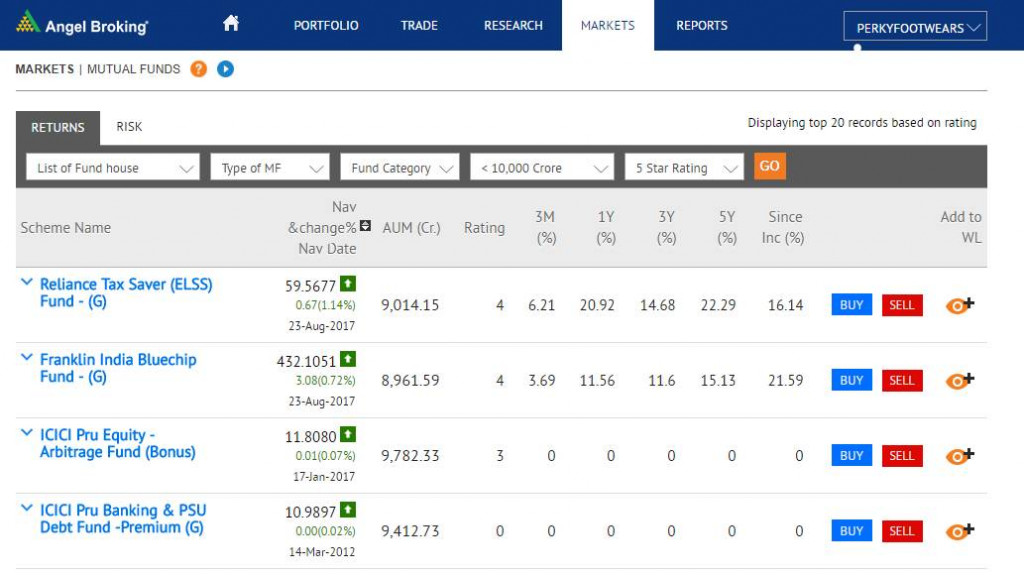Open the List of Fund house dropdown

[x=112, y=168]
